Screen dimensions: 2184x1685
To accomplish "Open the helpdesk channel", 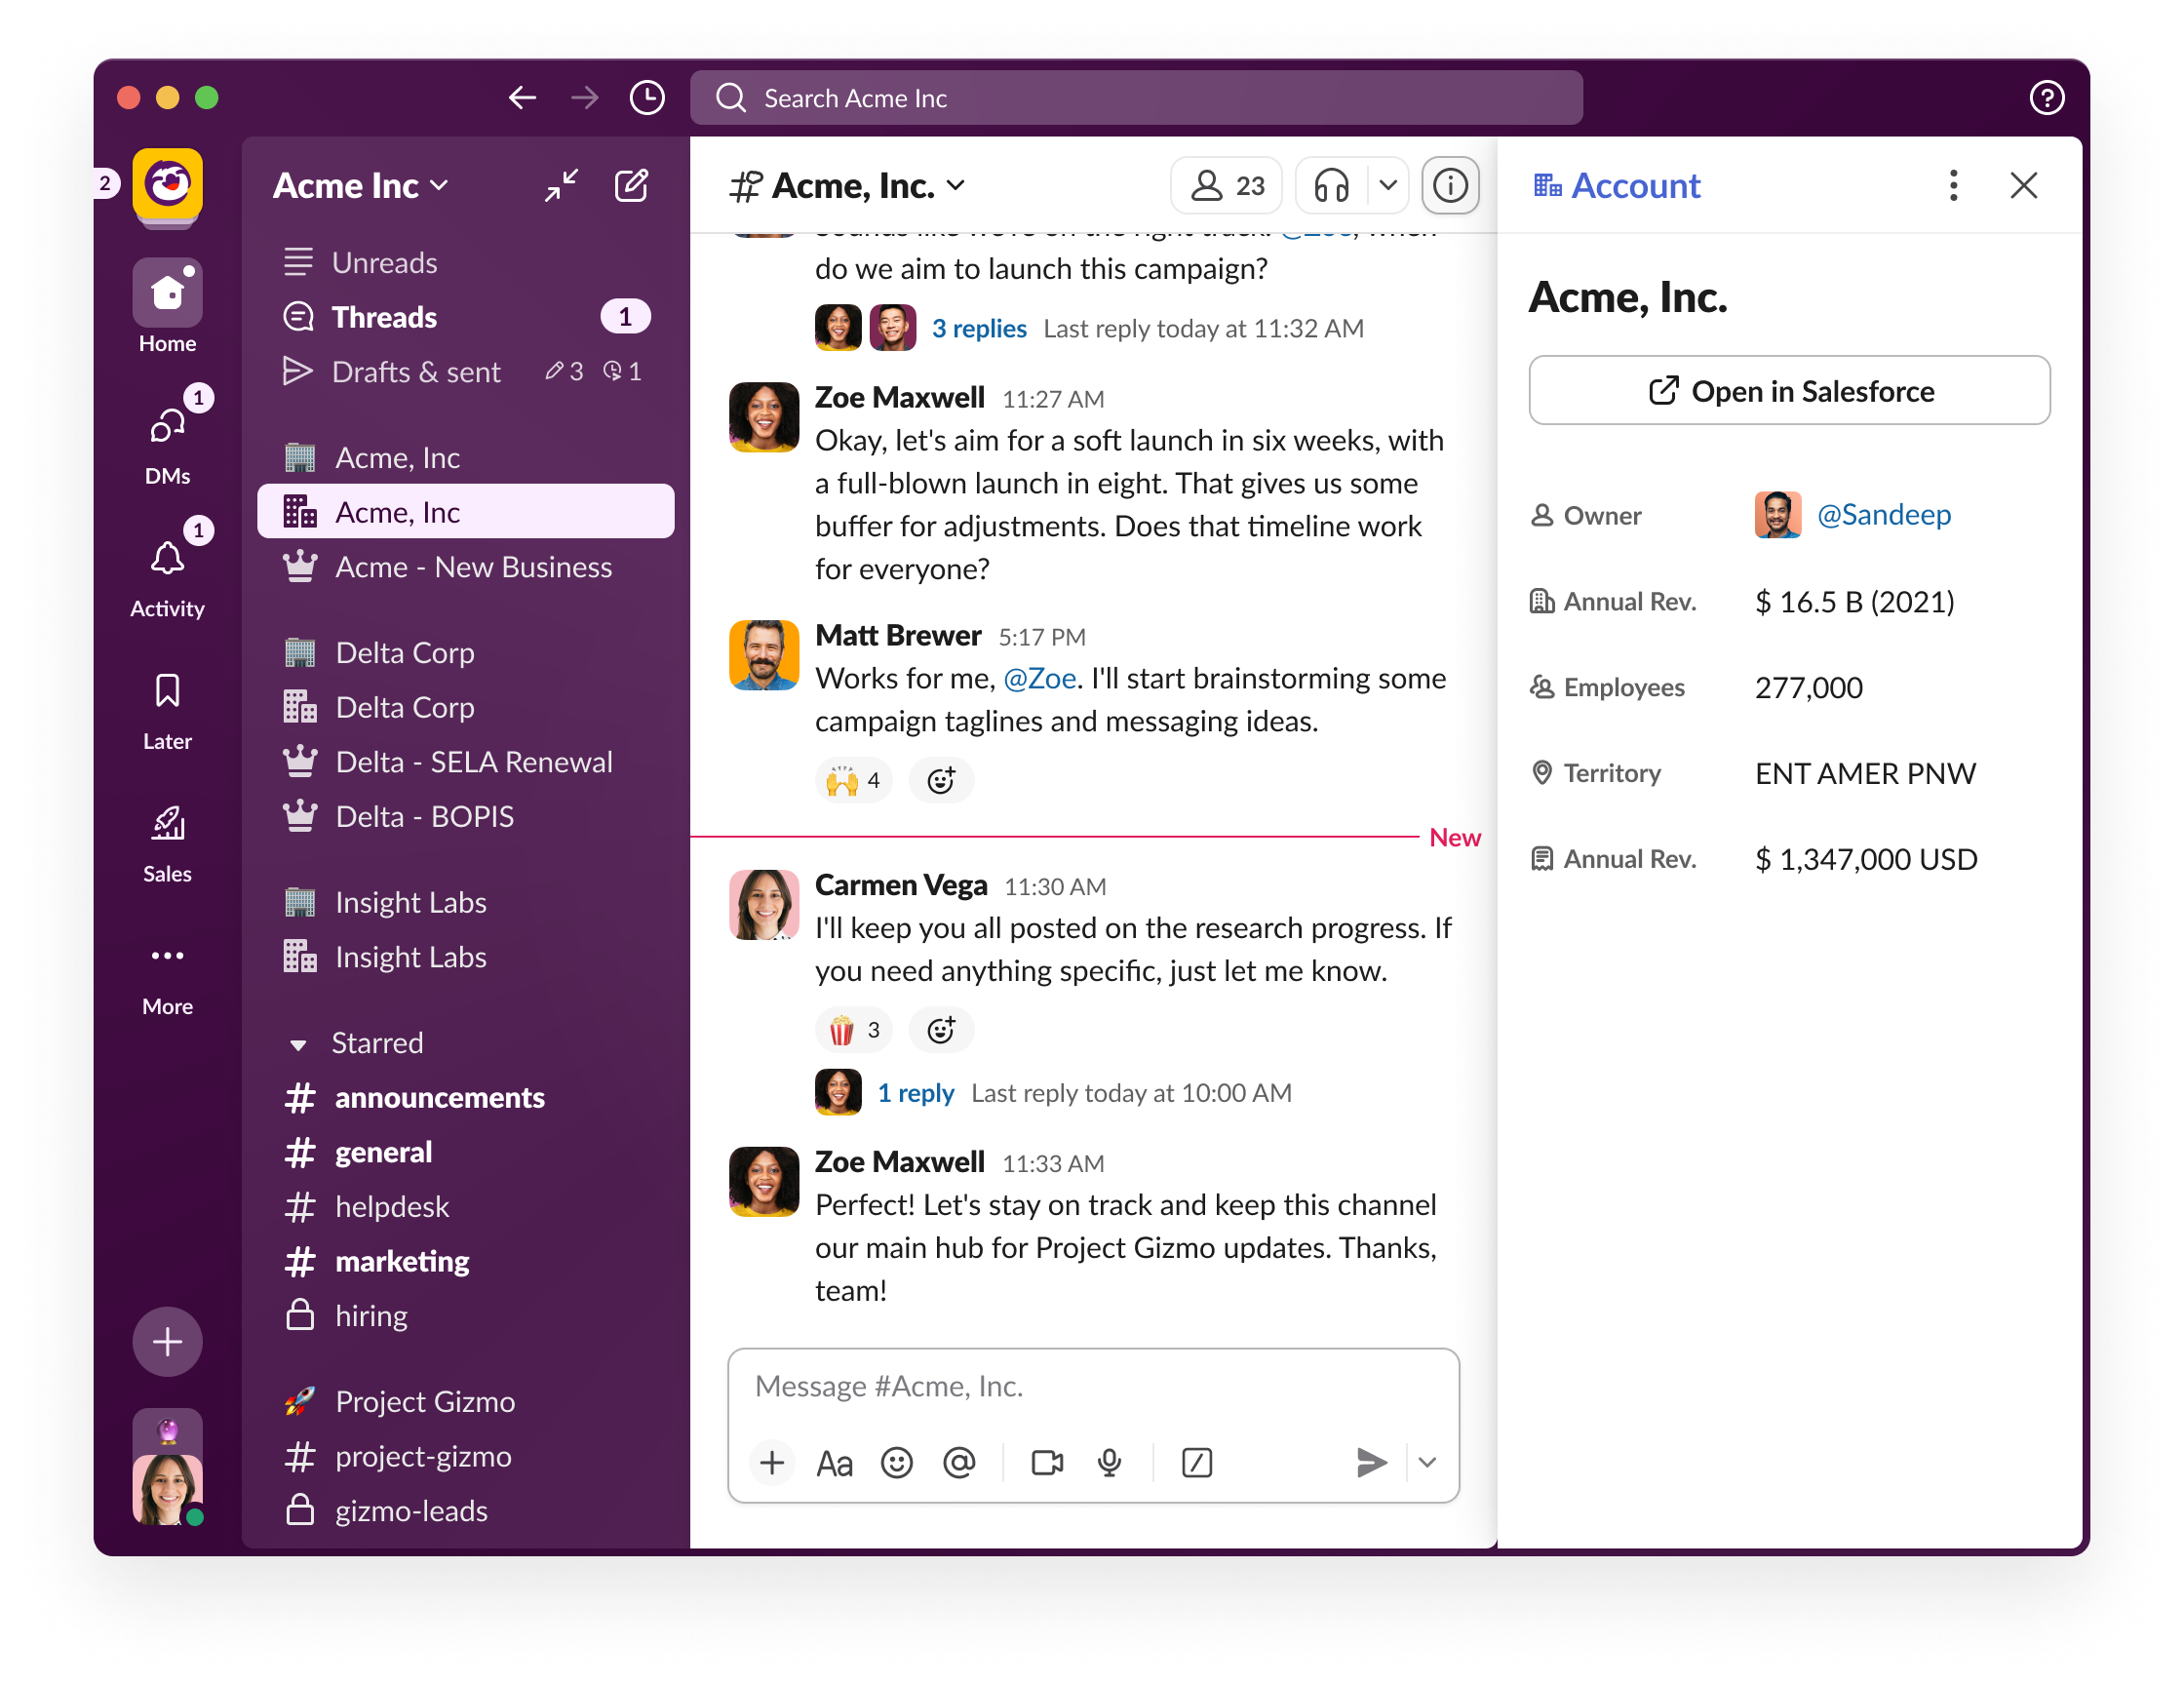I will coord(465,1207).
